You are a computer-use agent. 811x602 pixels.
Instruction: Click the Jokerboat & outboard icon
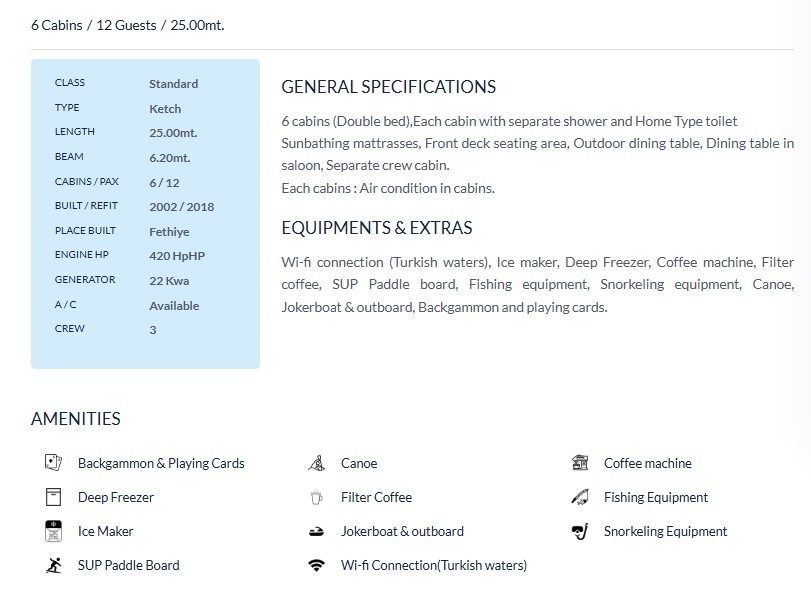click(x=316, y=531)
